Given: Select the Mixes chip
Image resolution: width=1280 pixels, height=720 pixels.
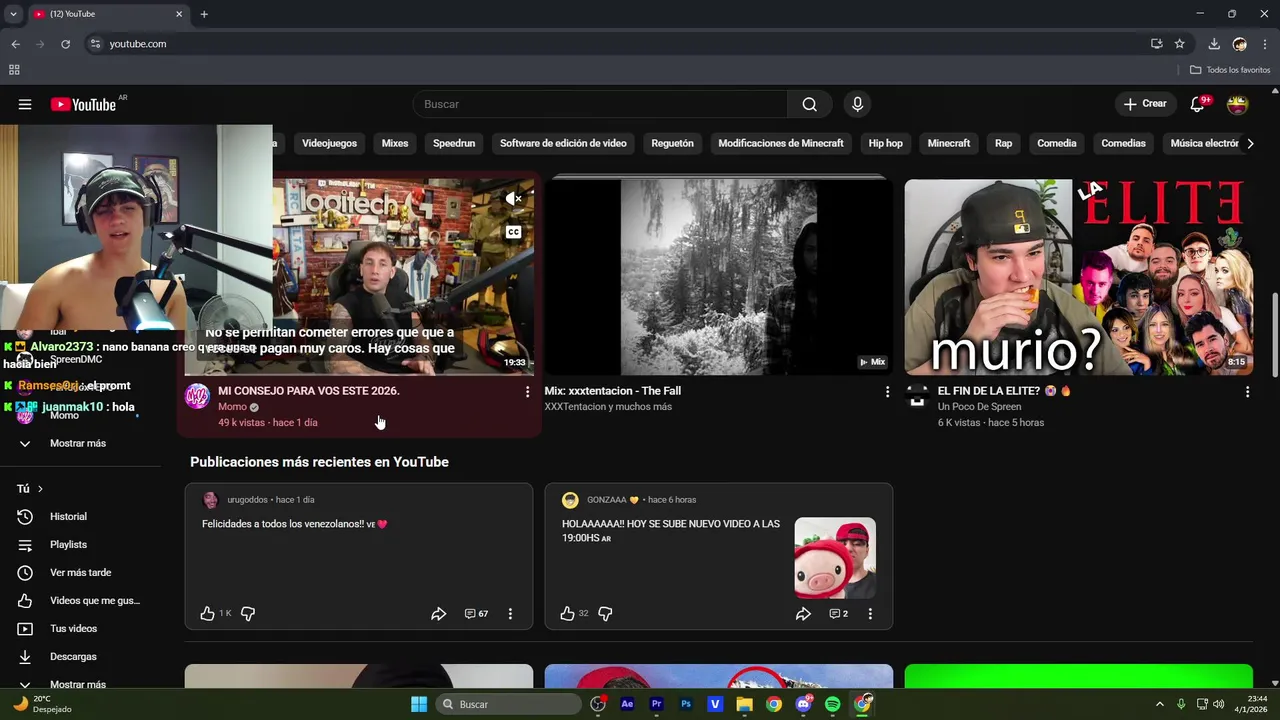Looking at the screenshot, I should [x=395, y=143].
